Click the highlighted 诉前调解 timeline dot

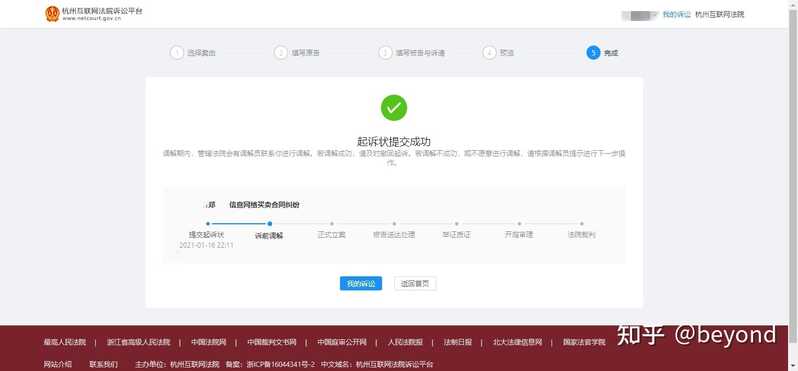click(270, 223)
